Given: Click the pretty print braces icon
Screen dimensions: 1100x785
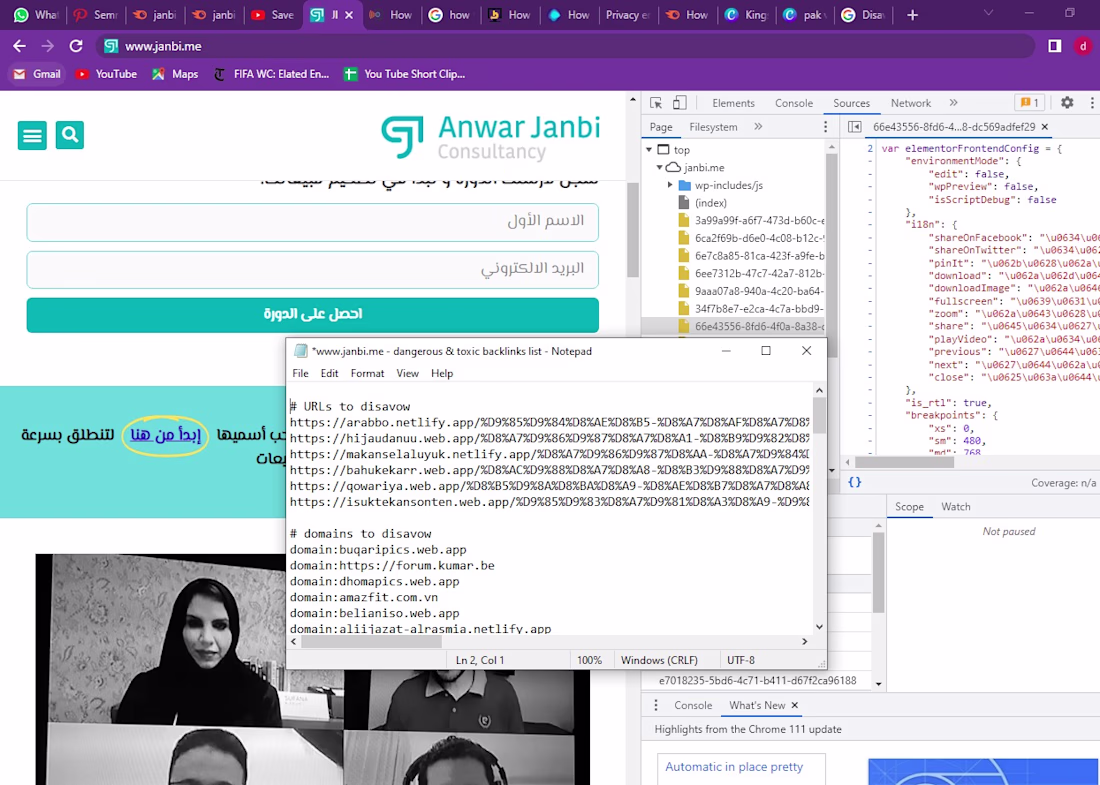Looking at the screenshot, I should [x=854, y=482].
